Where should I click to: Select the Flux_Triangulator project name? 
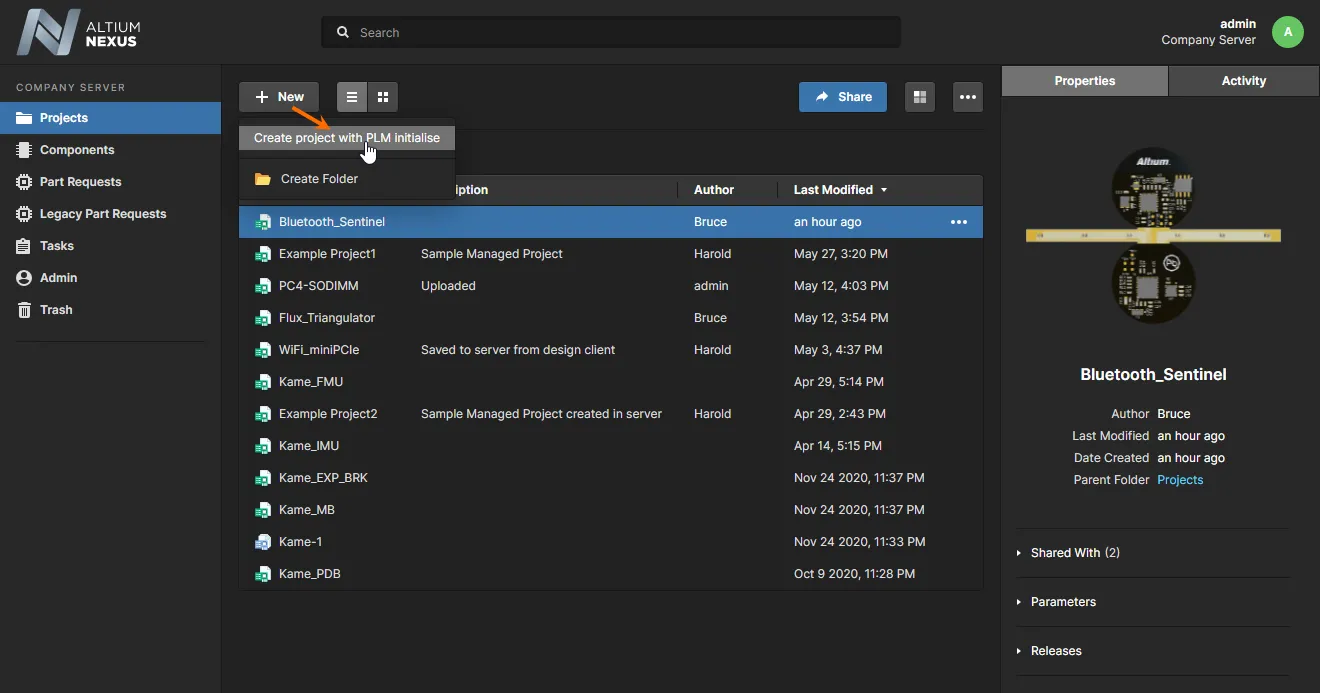click(327, 318)
